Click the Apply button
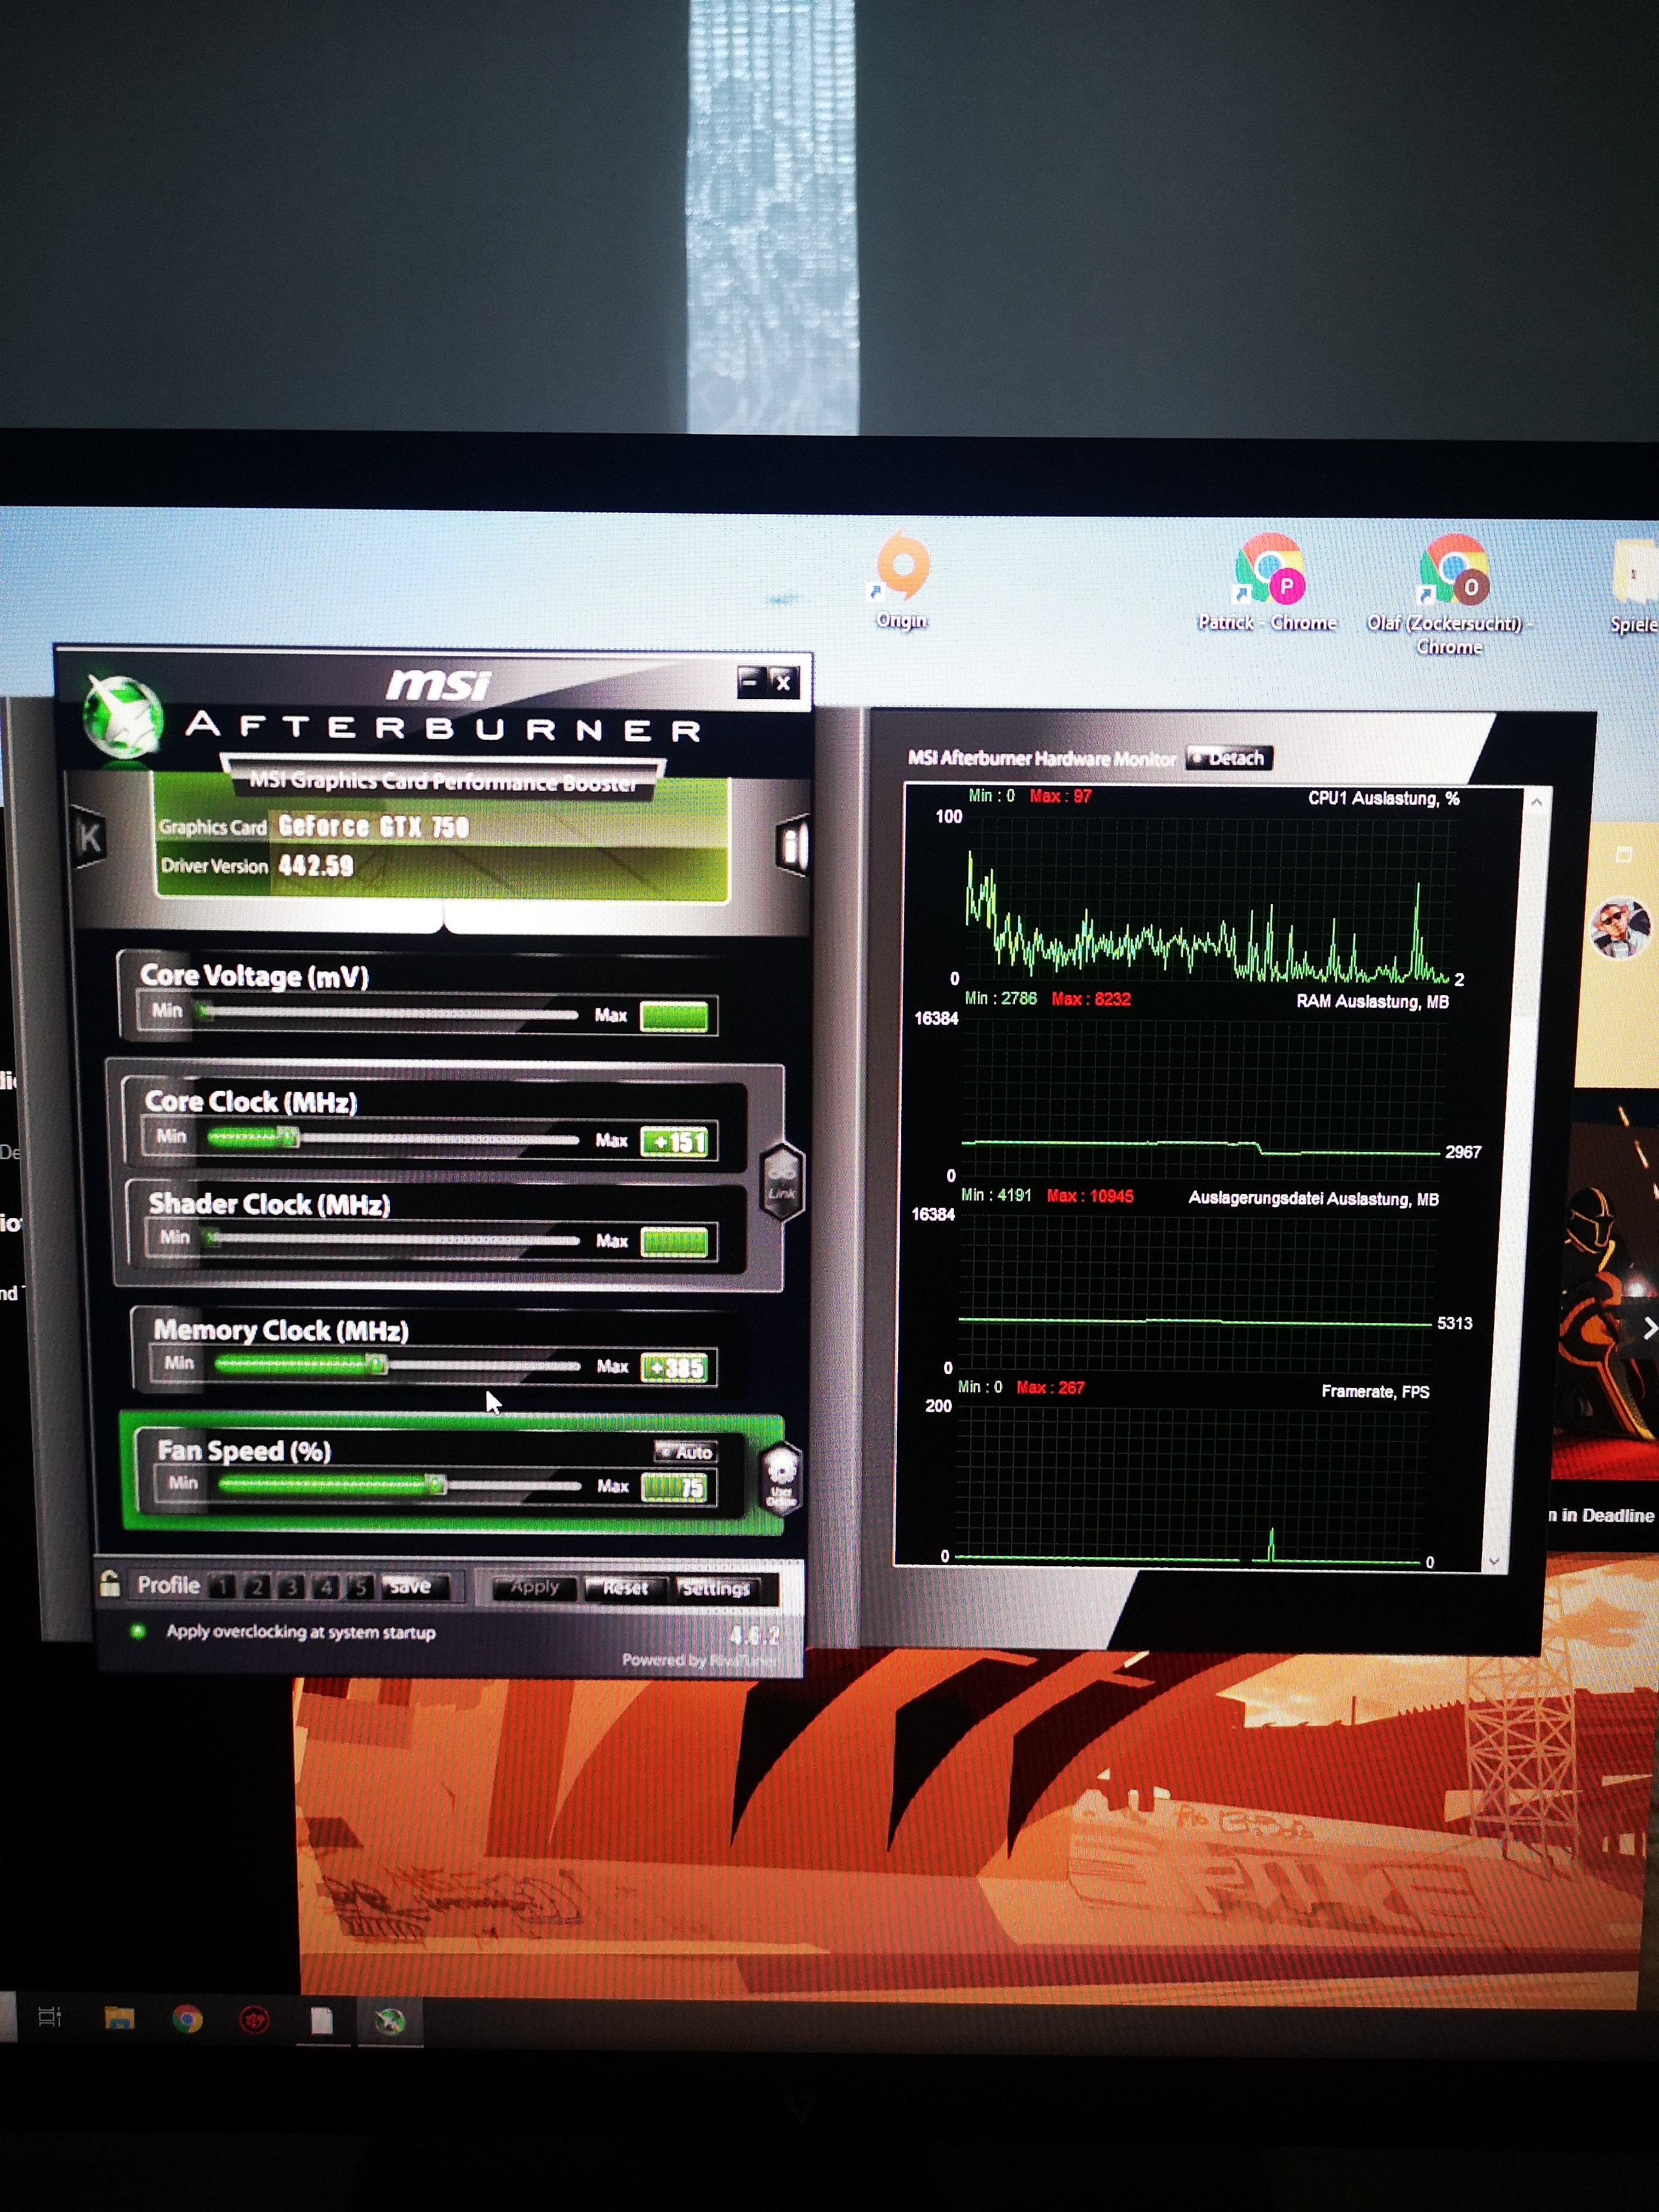Screen dimensions: 1659x2212 click(535, 1587)
